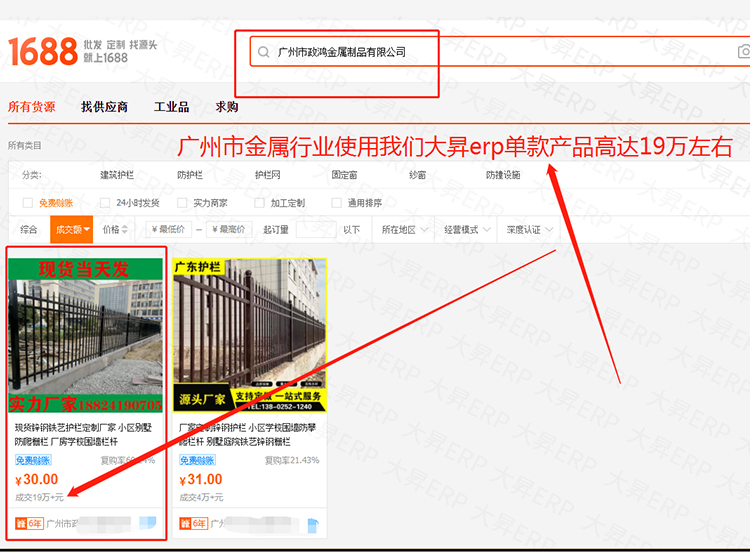The image size is (750, 553).
Task: Toggle 免费赊账 checkbox
Action: point(28,203)
